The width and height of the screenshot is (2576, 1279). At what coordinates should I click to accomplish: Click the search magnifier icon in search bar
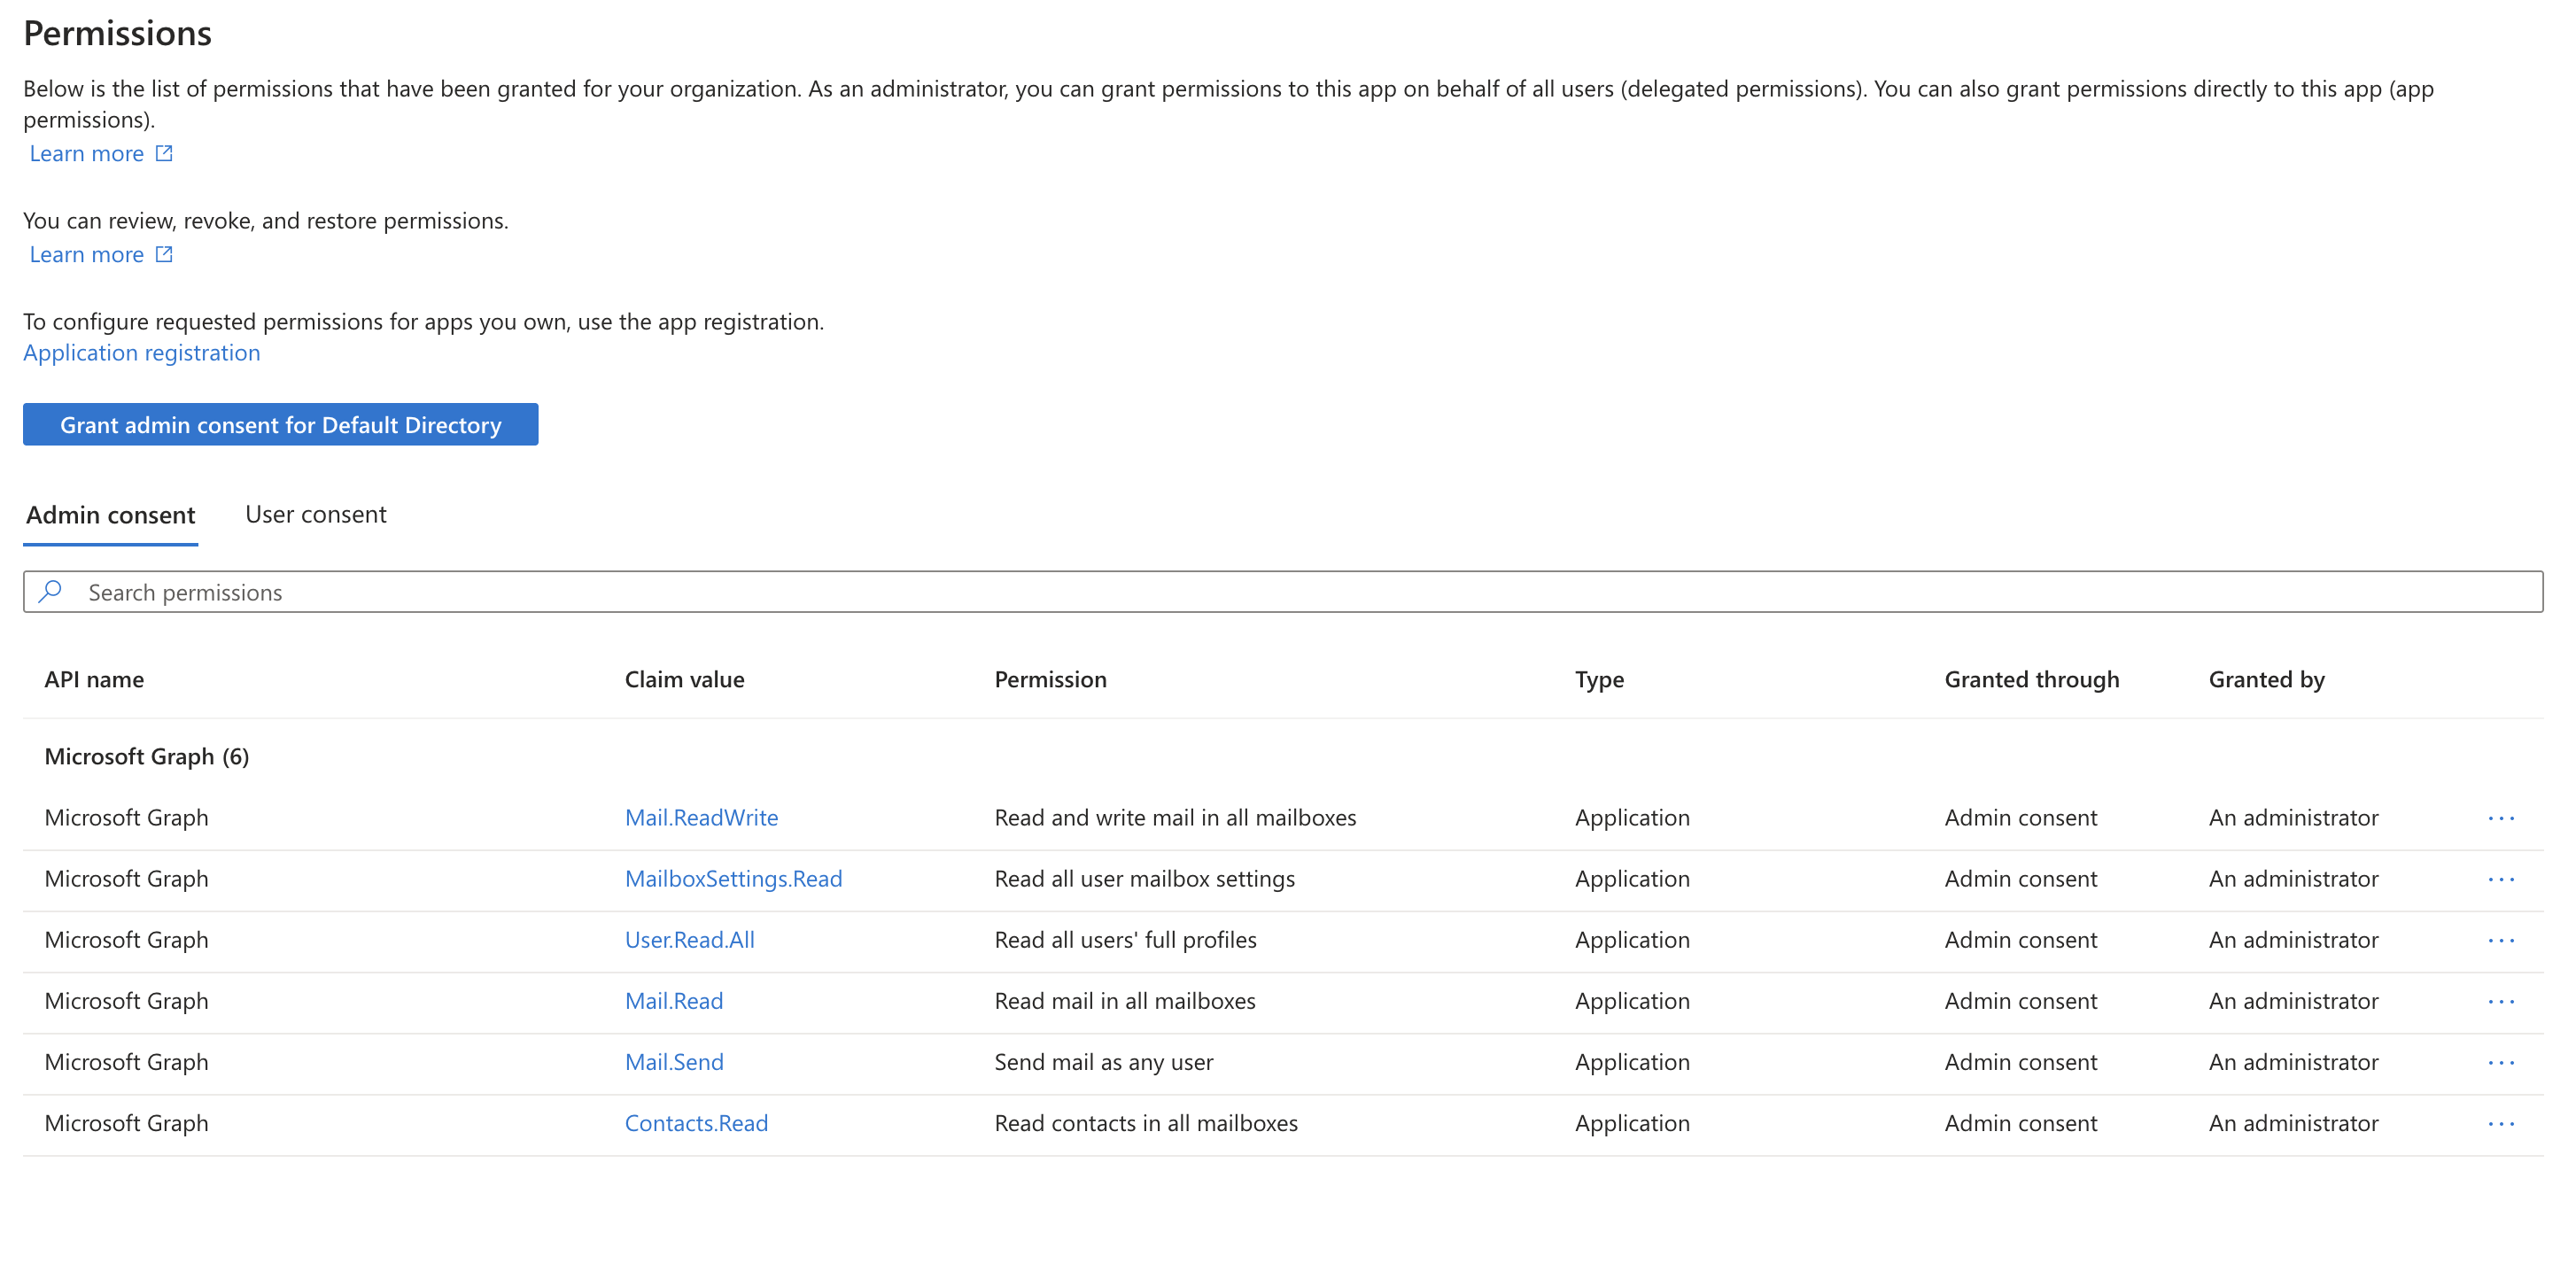(x=49, y=592)
